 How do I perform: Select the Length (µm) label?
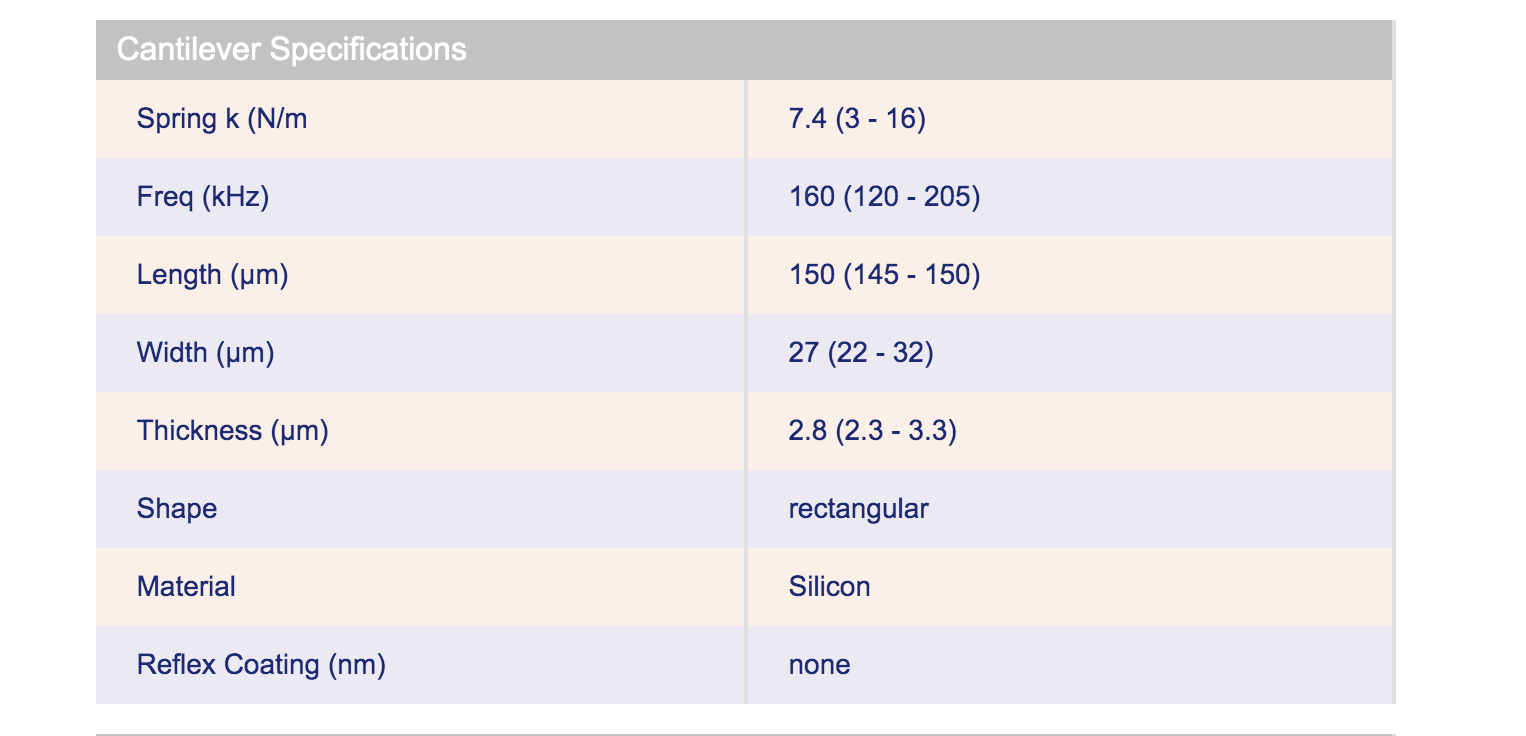pos(212,275)
